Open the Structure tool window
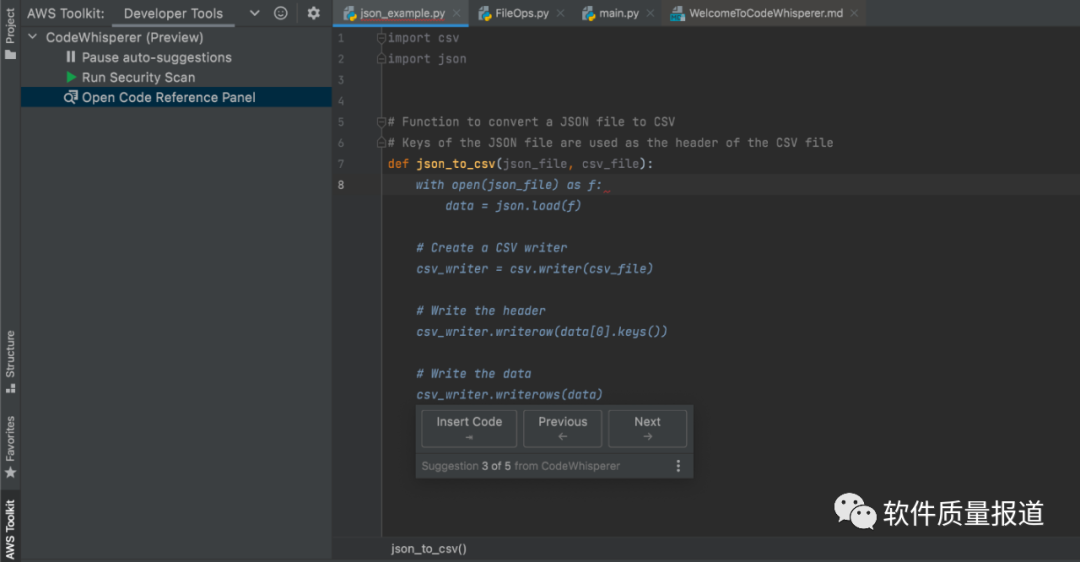1080x562 pixels. [x=10, y=362]
